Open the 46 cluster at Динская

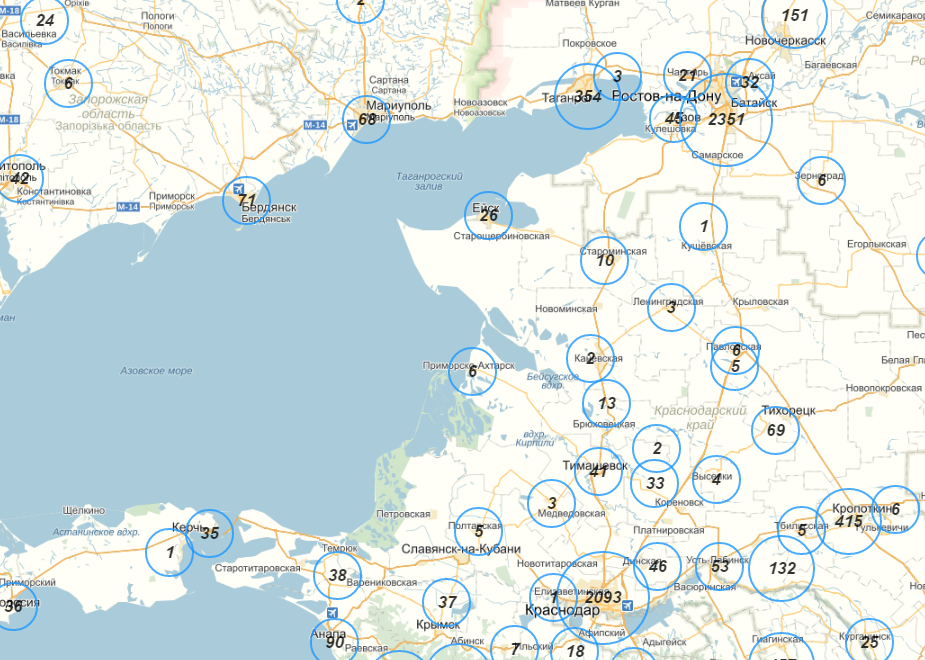(657, 566)
